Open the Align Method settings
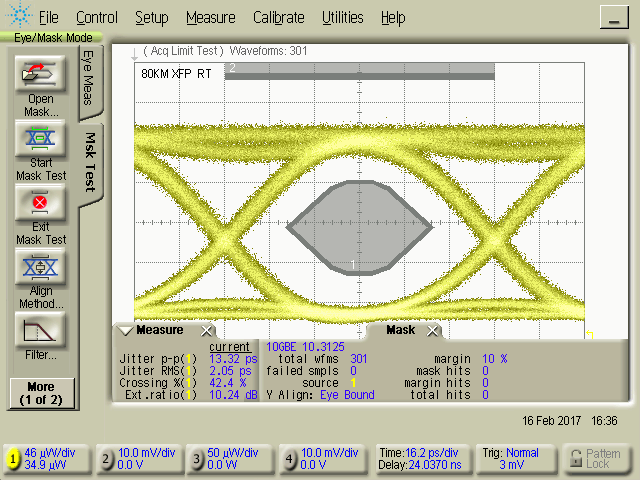640x480 pixels. (x=41, y=268)
